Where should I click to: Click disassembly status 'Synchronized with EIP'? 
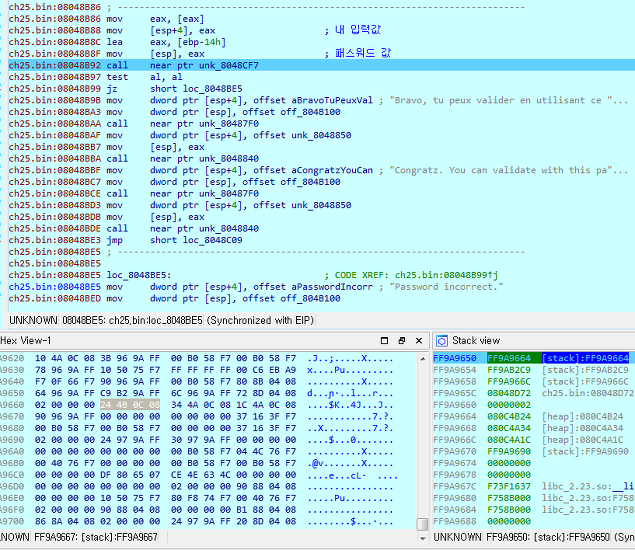point(260,320)
